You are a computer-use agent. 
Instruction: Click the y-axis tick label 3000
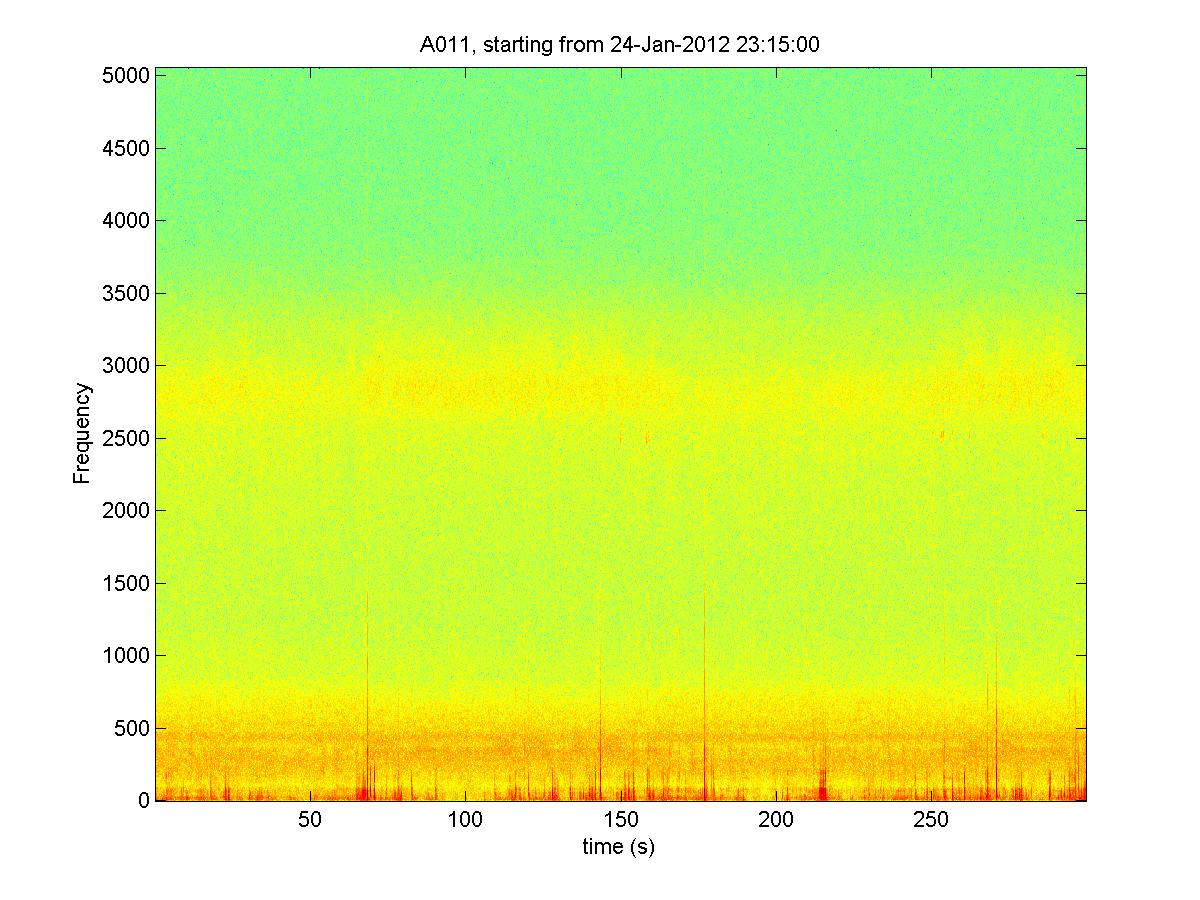pyautogui.click(x=126, y=366)
